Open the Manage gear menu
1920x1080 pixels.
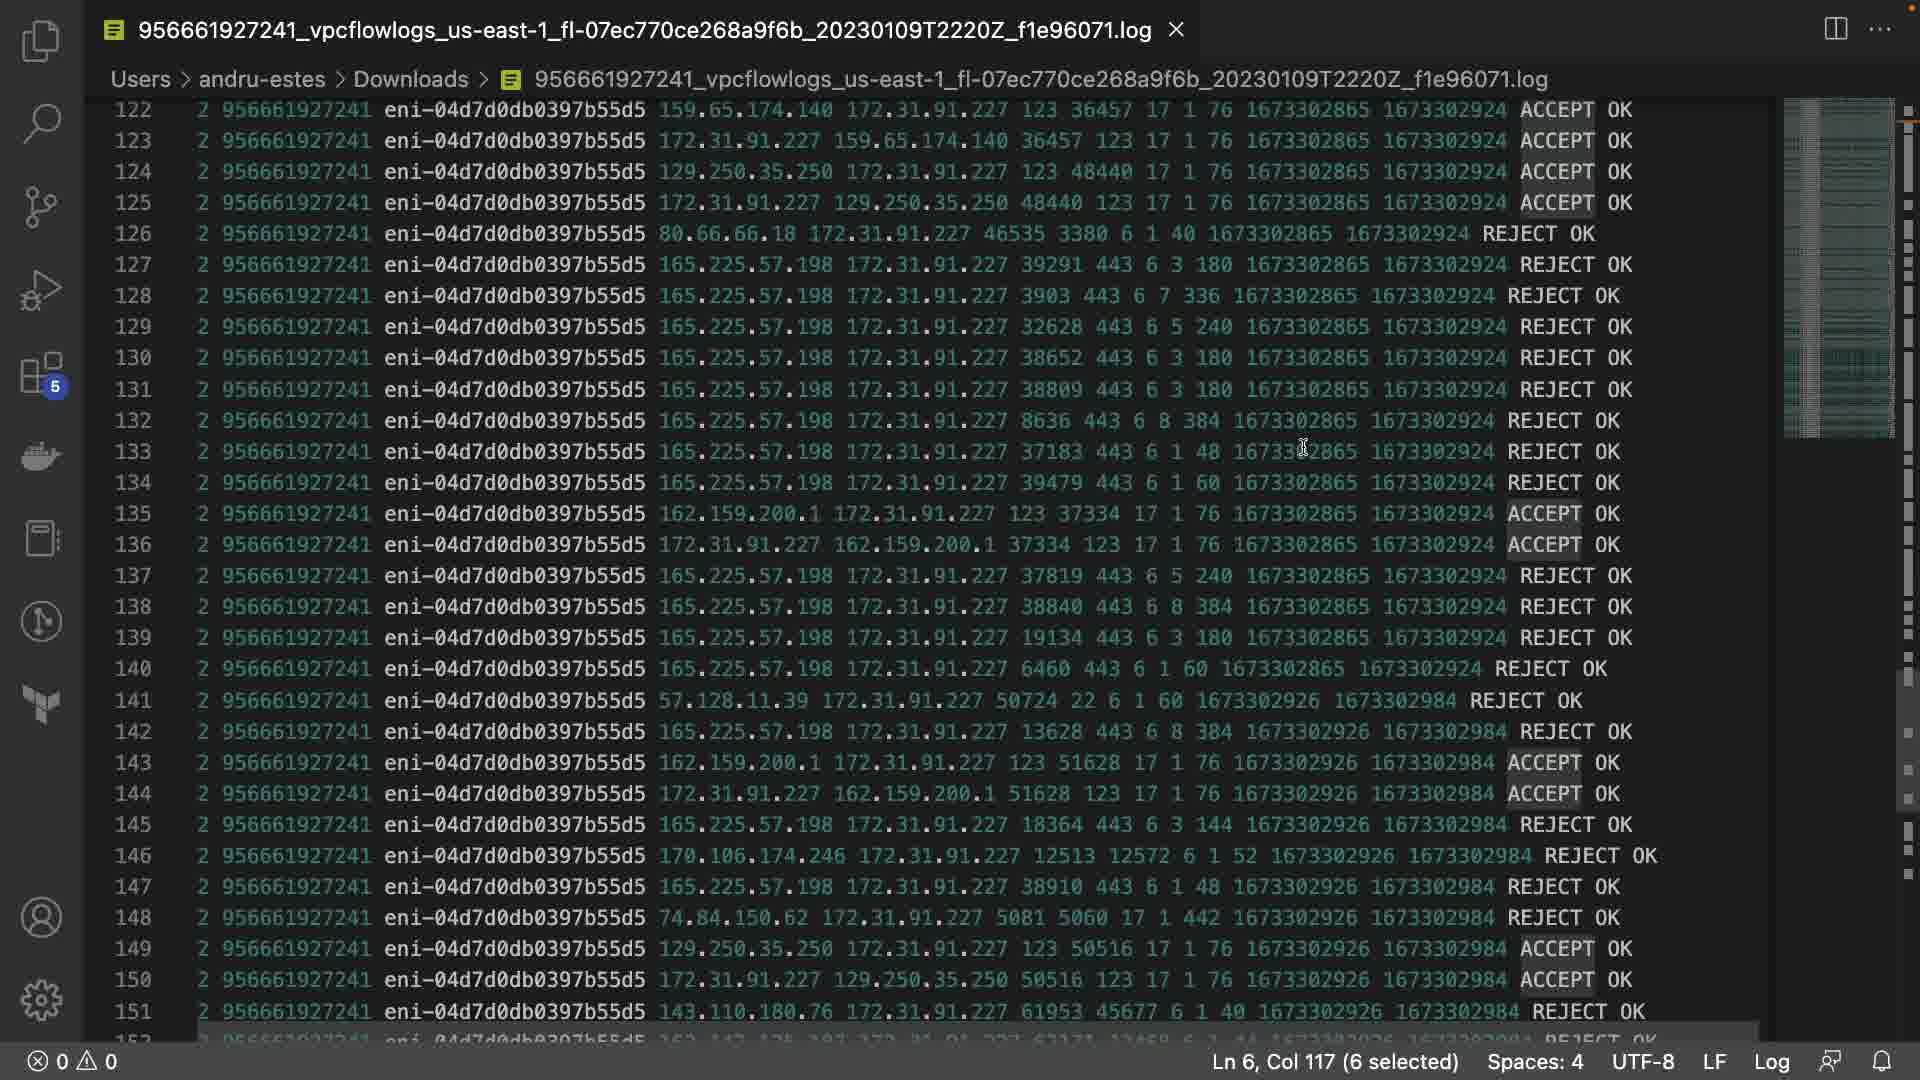click(41, 1000)
